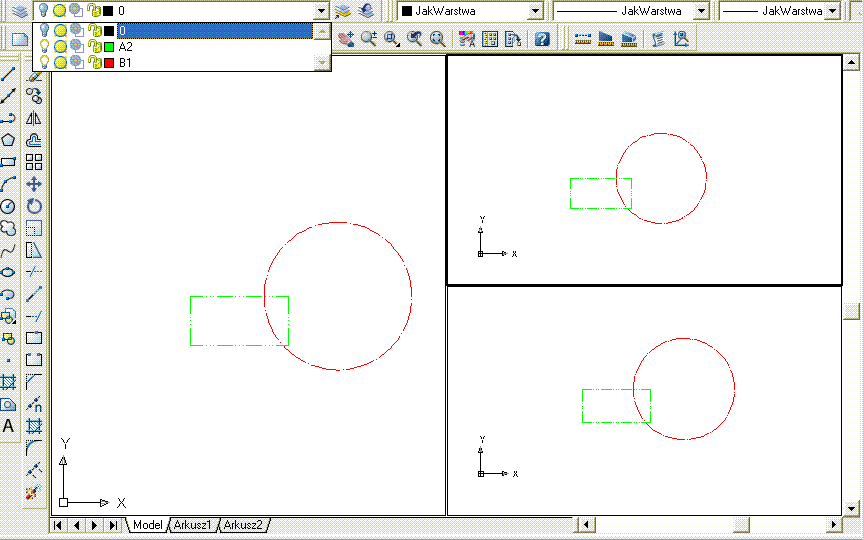Select the Array modify tool
Viewport: 864px width, 540px height.
tap(34, 162)
